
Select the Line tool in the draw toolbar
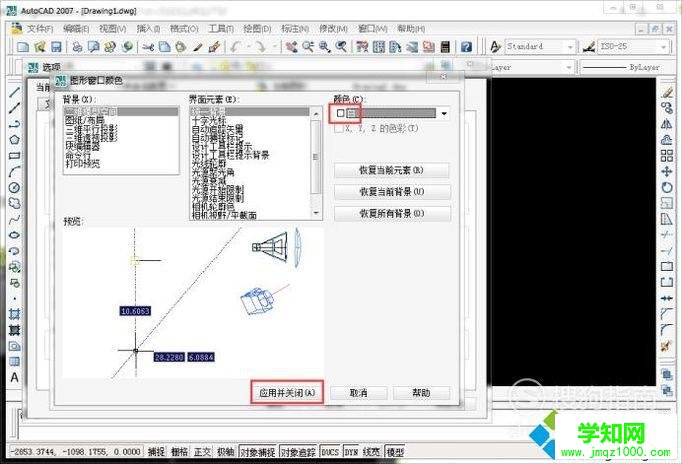(14, 92)
